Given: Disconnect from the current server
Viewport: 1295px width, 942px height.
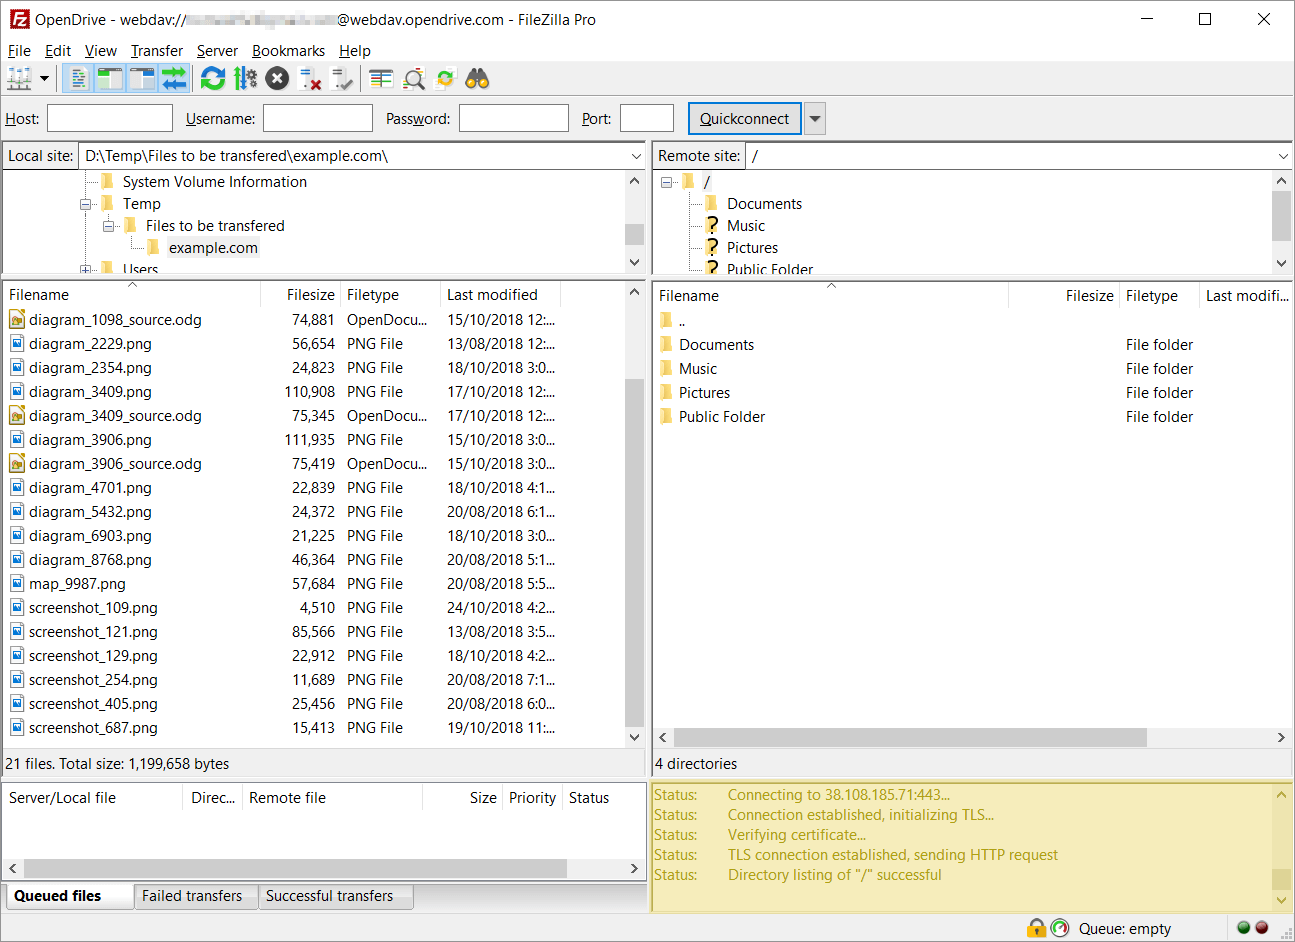Looking at the screenshot, I should [310, 78].
